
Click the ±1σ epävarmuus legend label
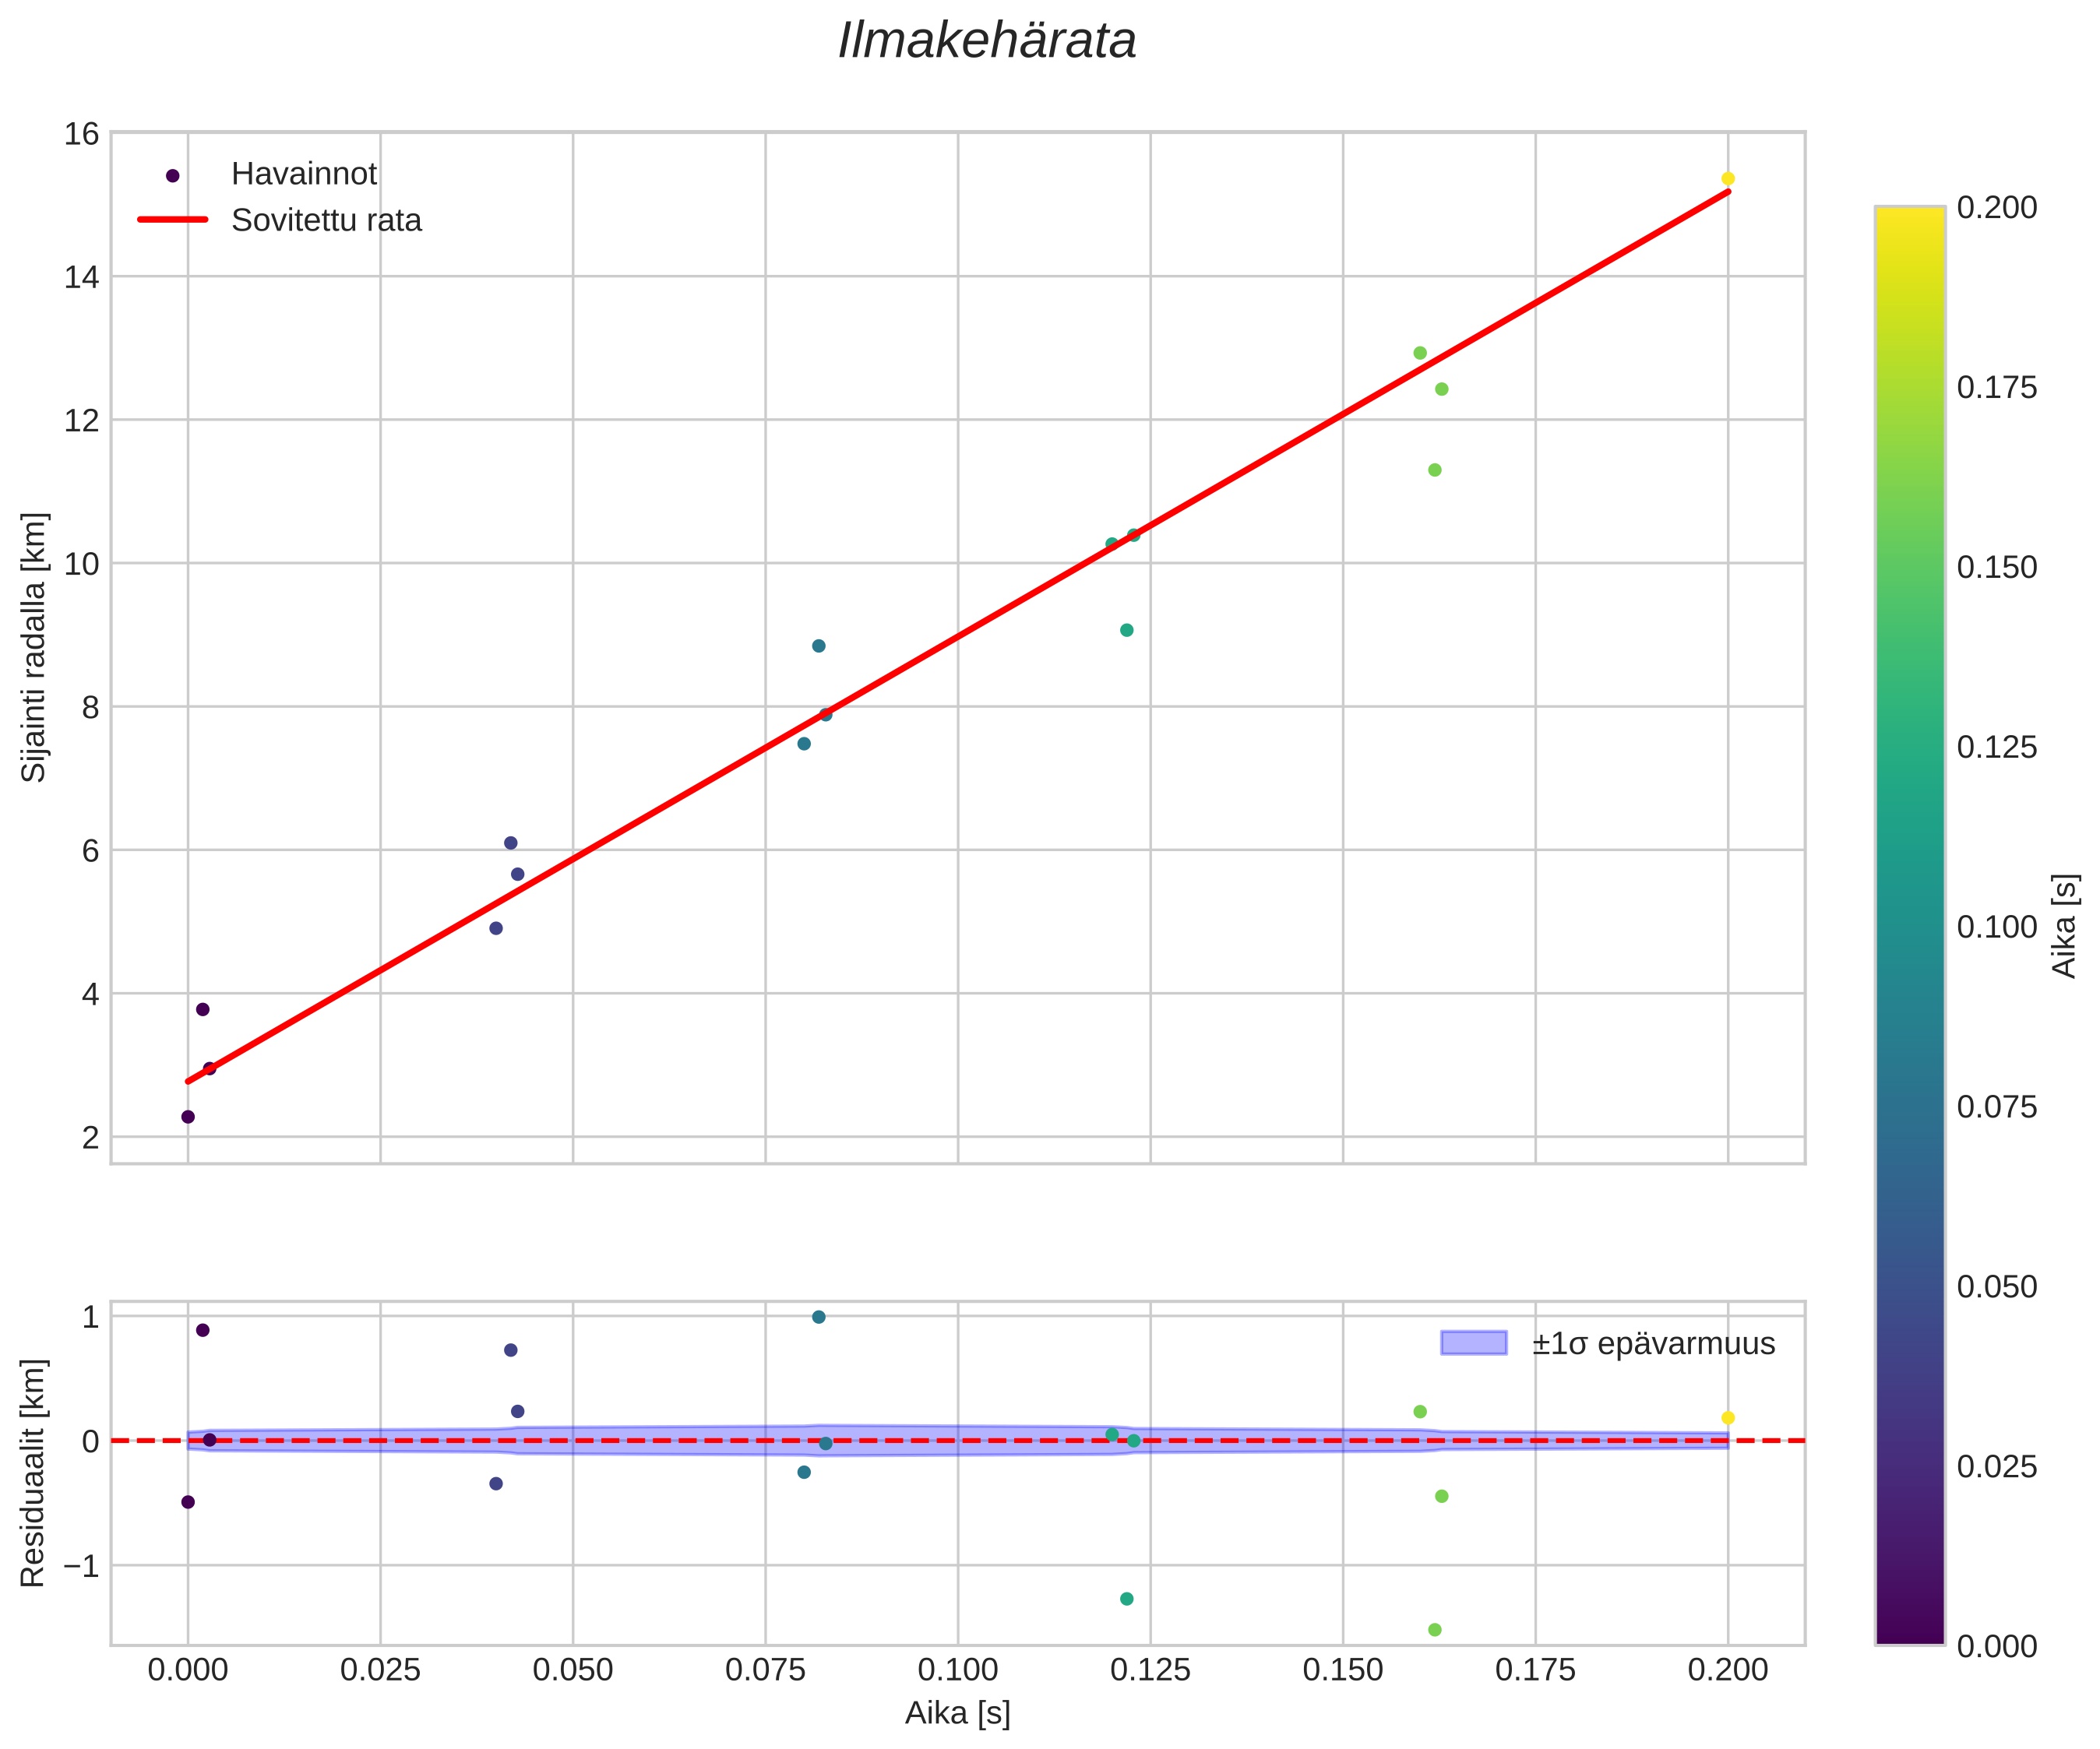coord(1653,1344)
